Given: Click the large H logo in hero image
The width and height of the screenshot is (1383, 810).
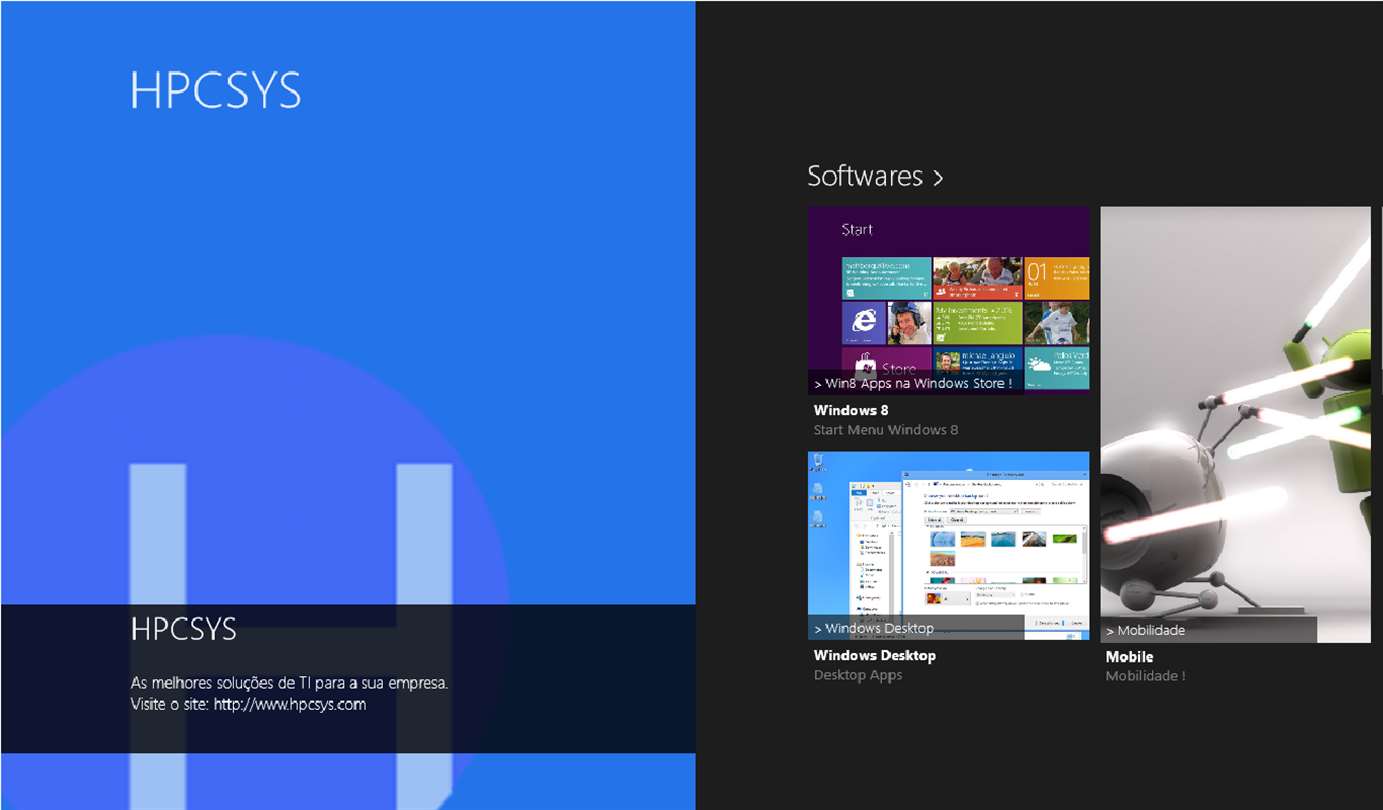Looking at the screenshot, I should click(x=290, y=635).
